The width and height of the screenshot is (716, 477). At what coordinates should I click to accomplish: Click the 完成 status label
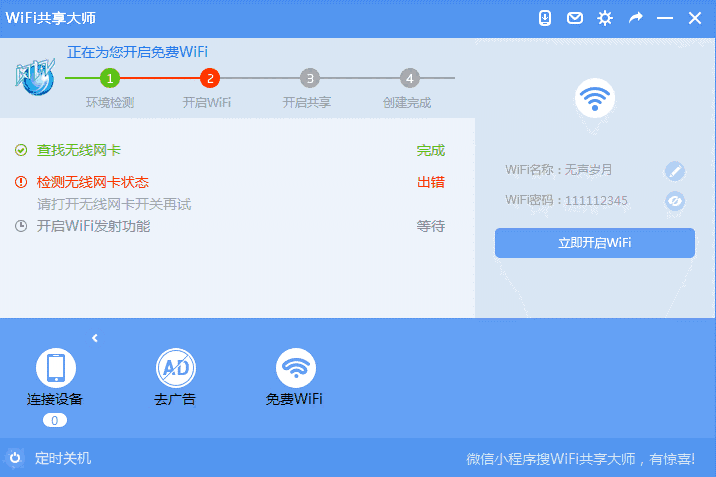[431, 151]
